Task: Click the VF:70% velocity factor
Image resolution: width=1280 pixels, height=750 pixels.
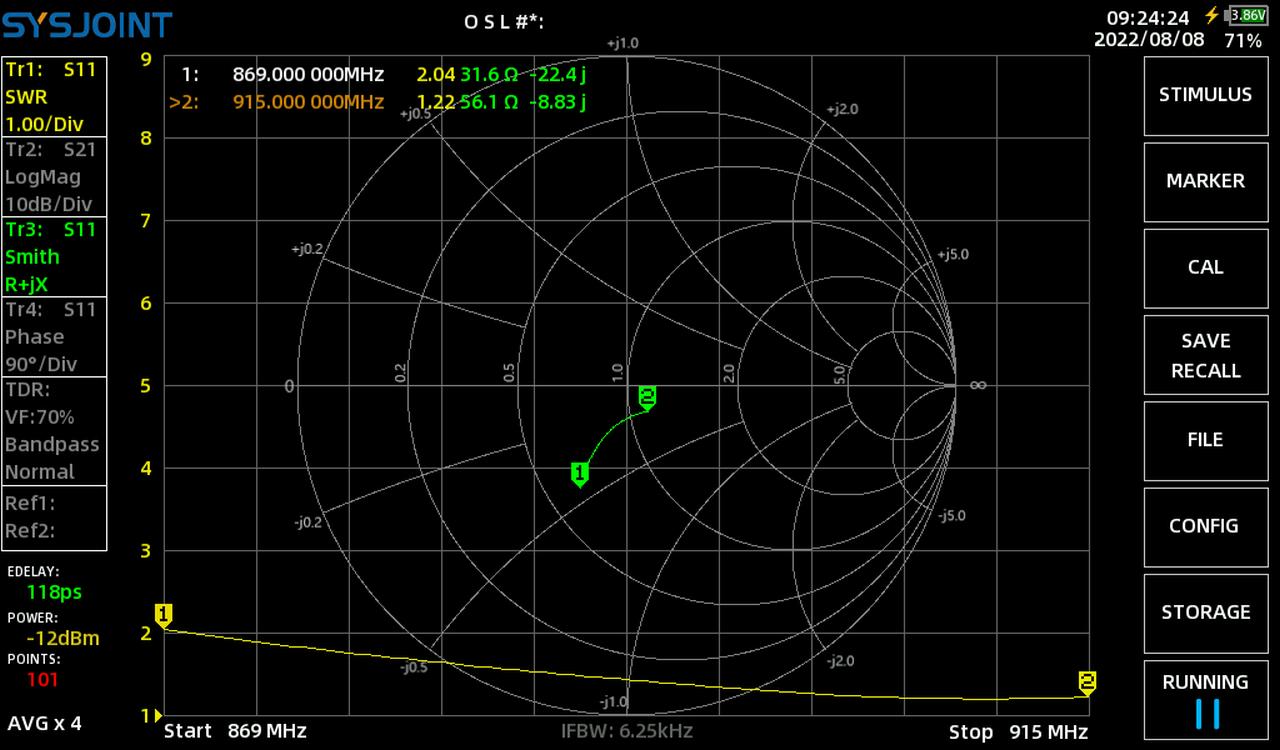Action: click(40, 417)
